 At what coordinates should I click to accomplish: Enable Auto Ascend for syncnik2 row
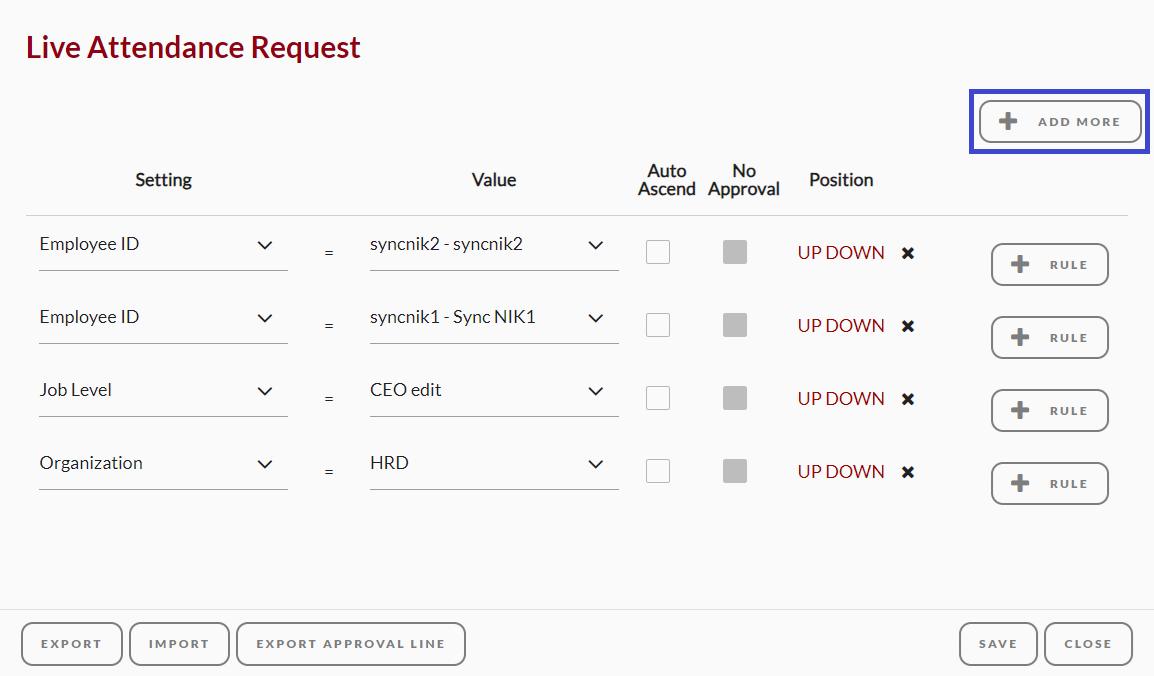tap(658, 252)
